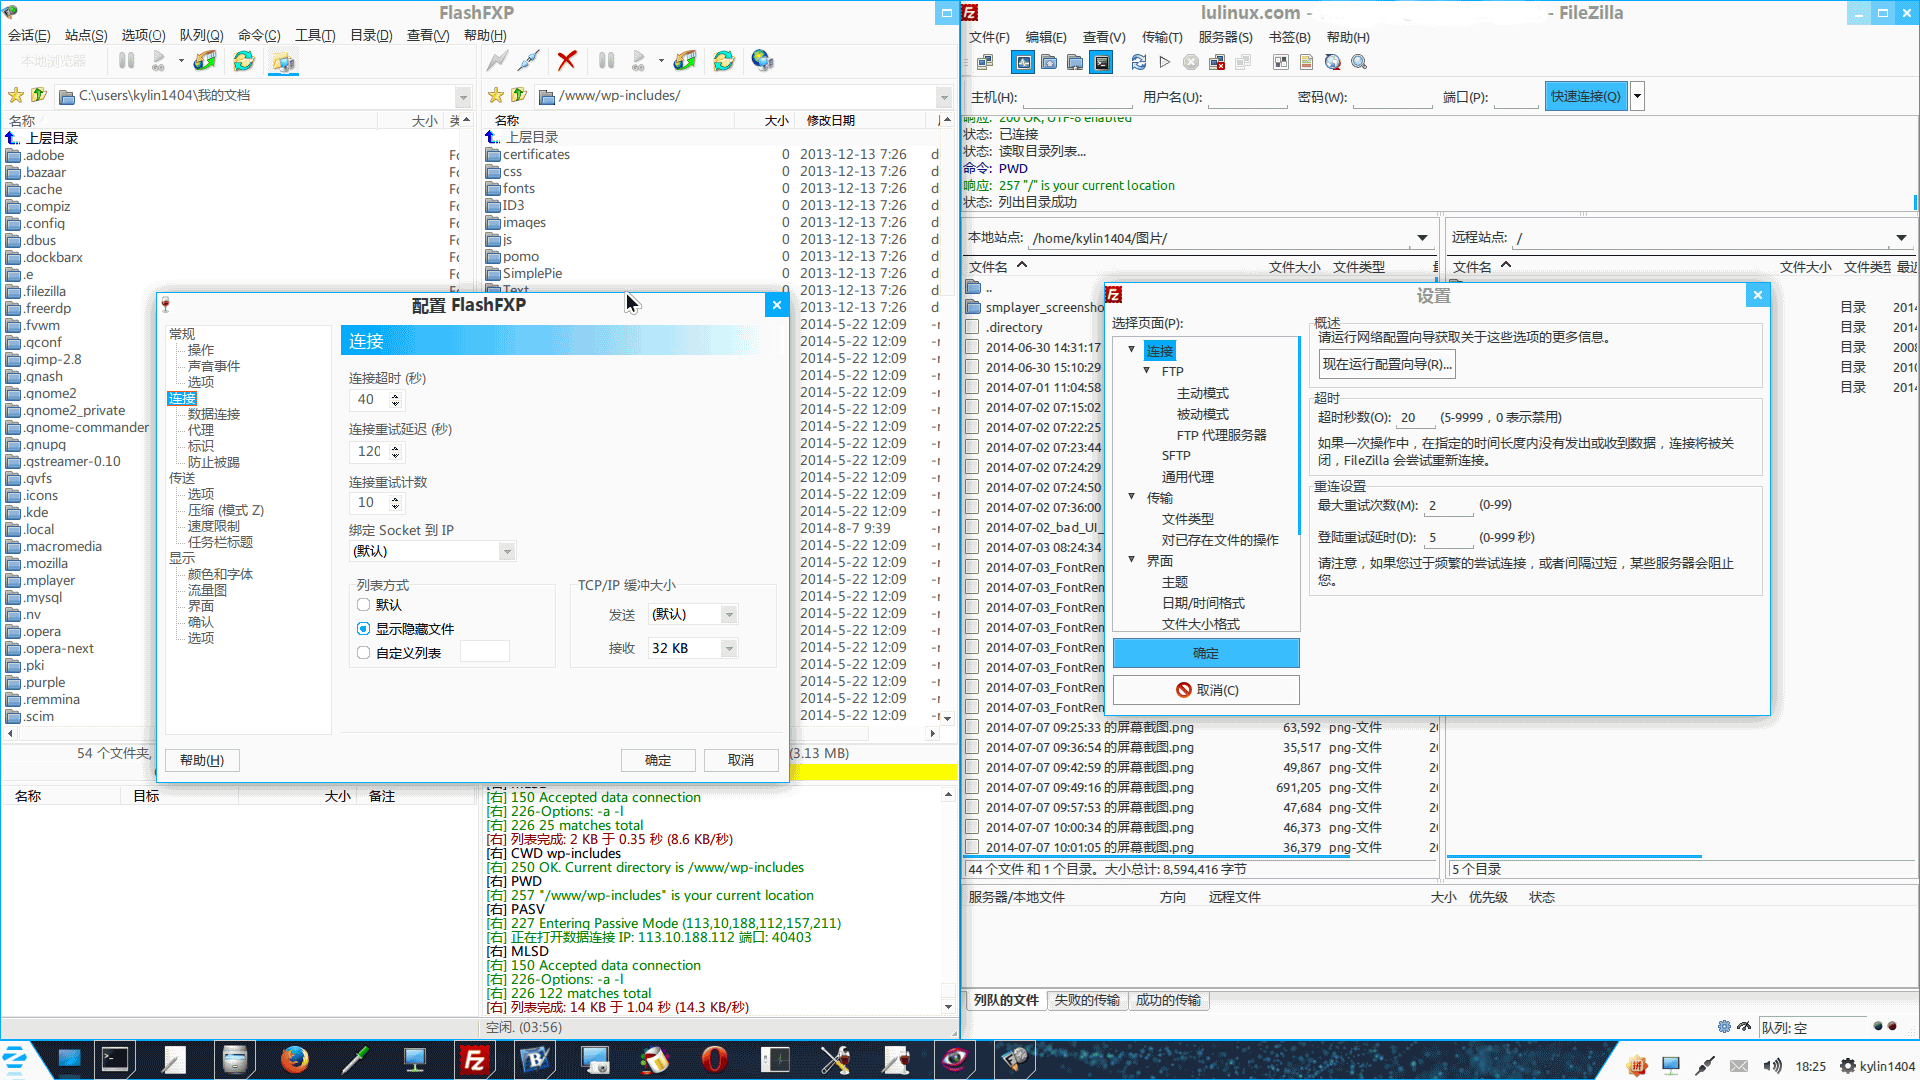Screen dimensions: 1920x1080
Task: Select 默认 list method radio button
Action: click(x=364, y=605)
